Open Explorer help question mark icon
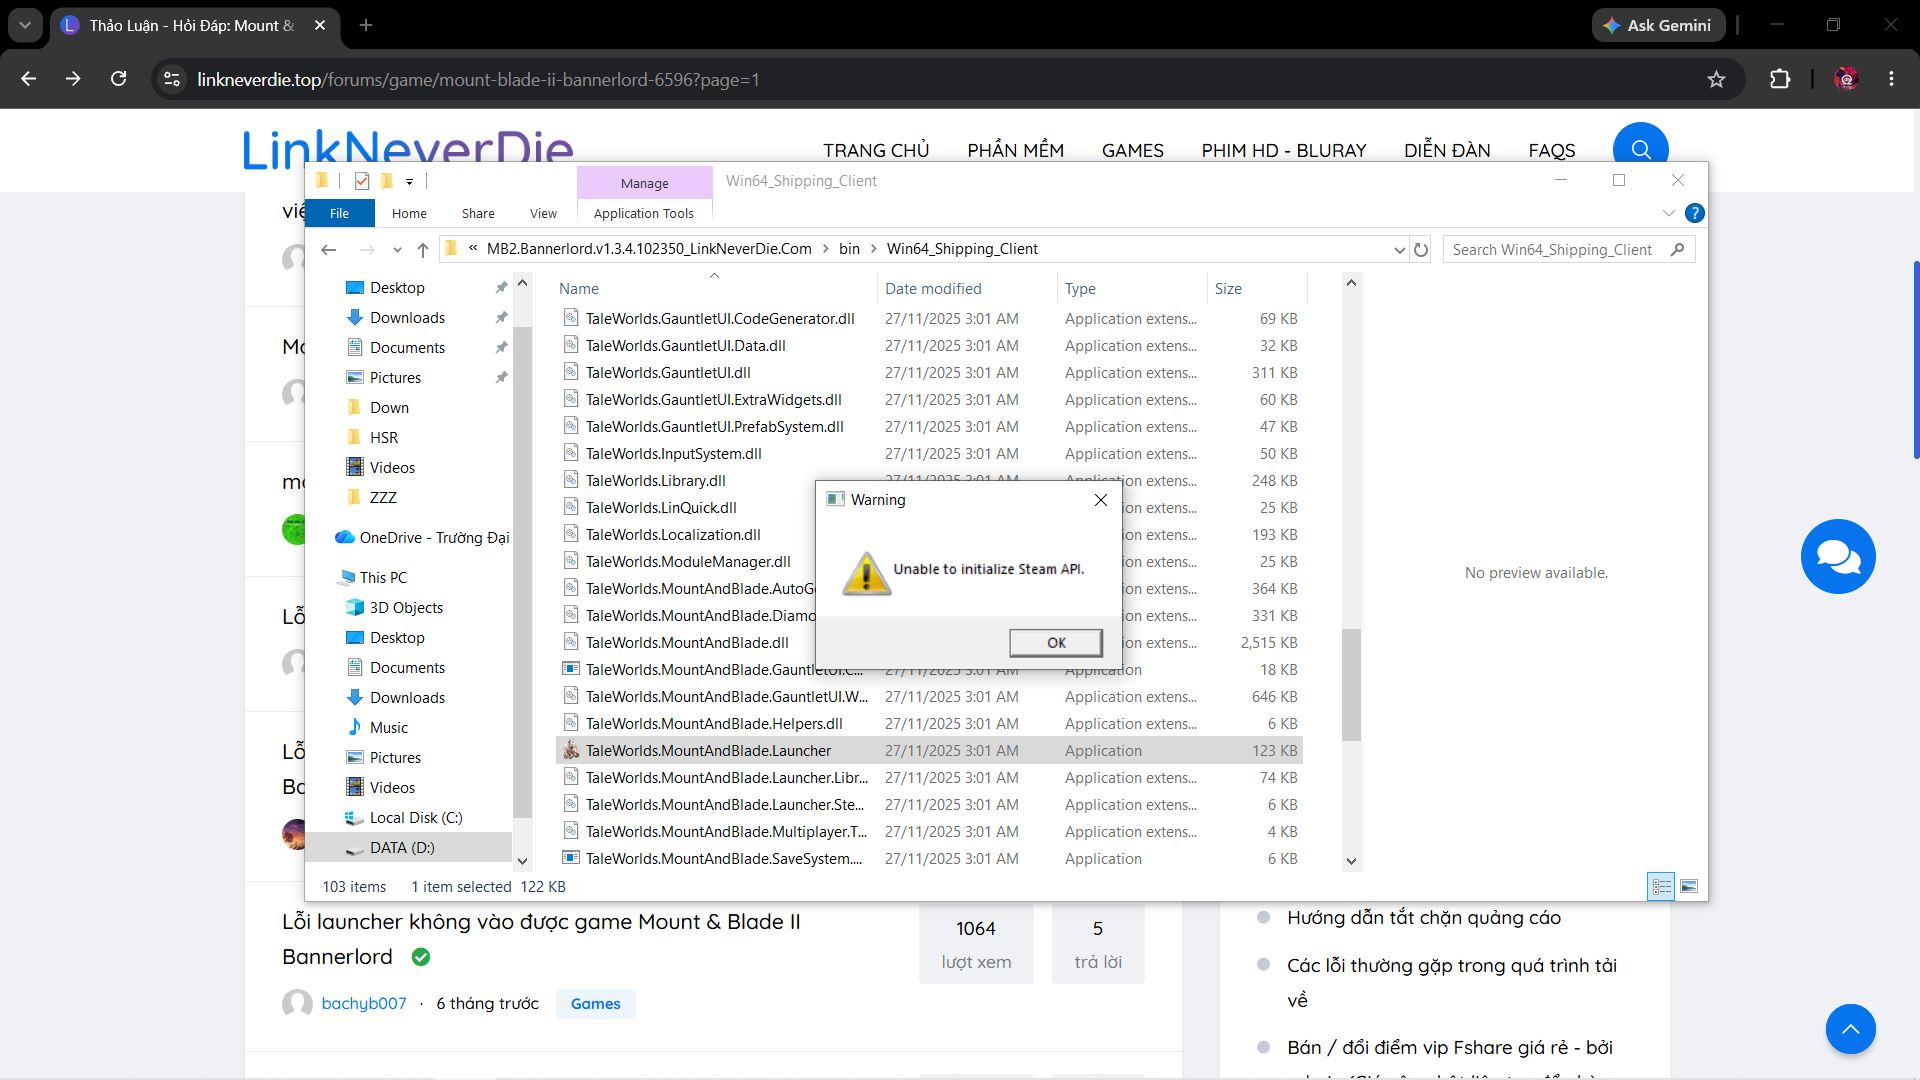This screenshot has width=1920, height=1080. 1694,213
